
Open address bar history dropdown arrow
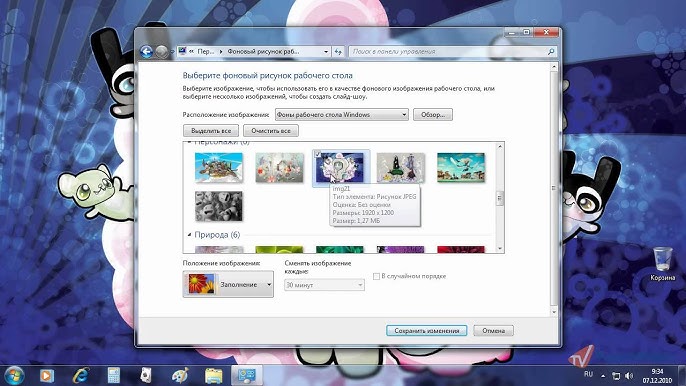(x=326, y=52)
